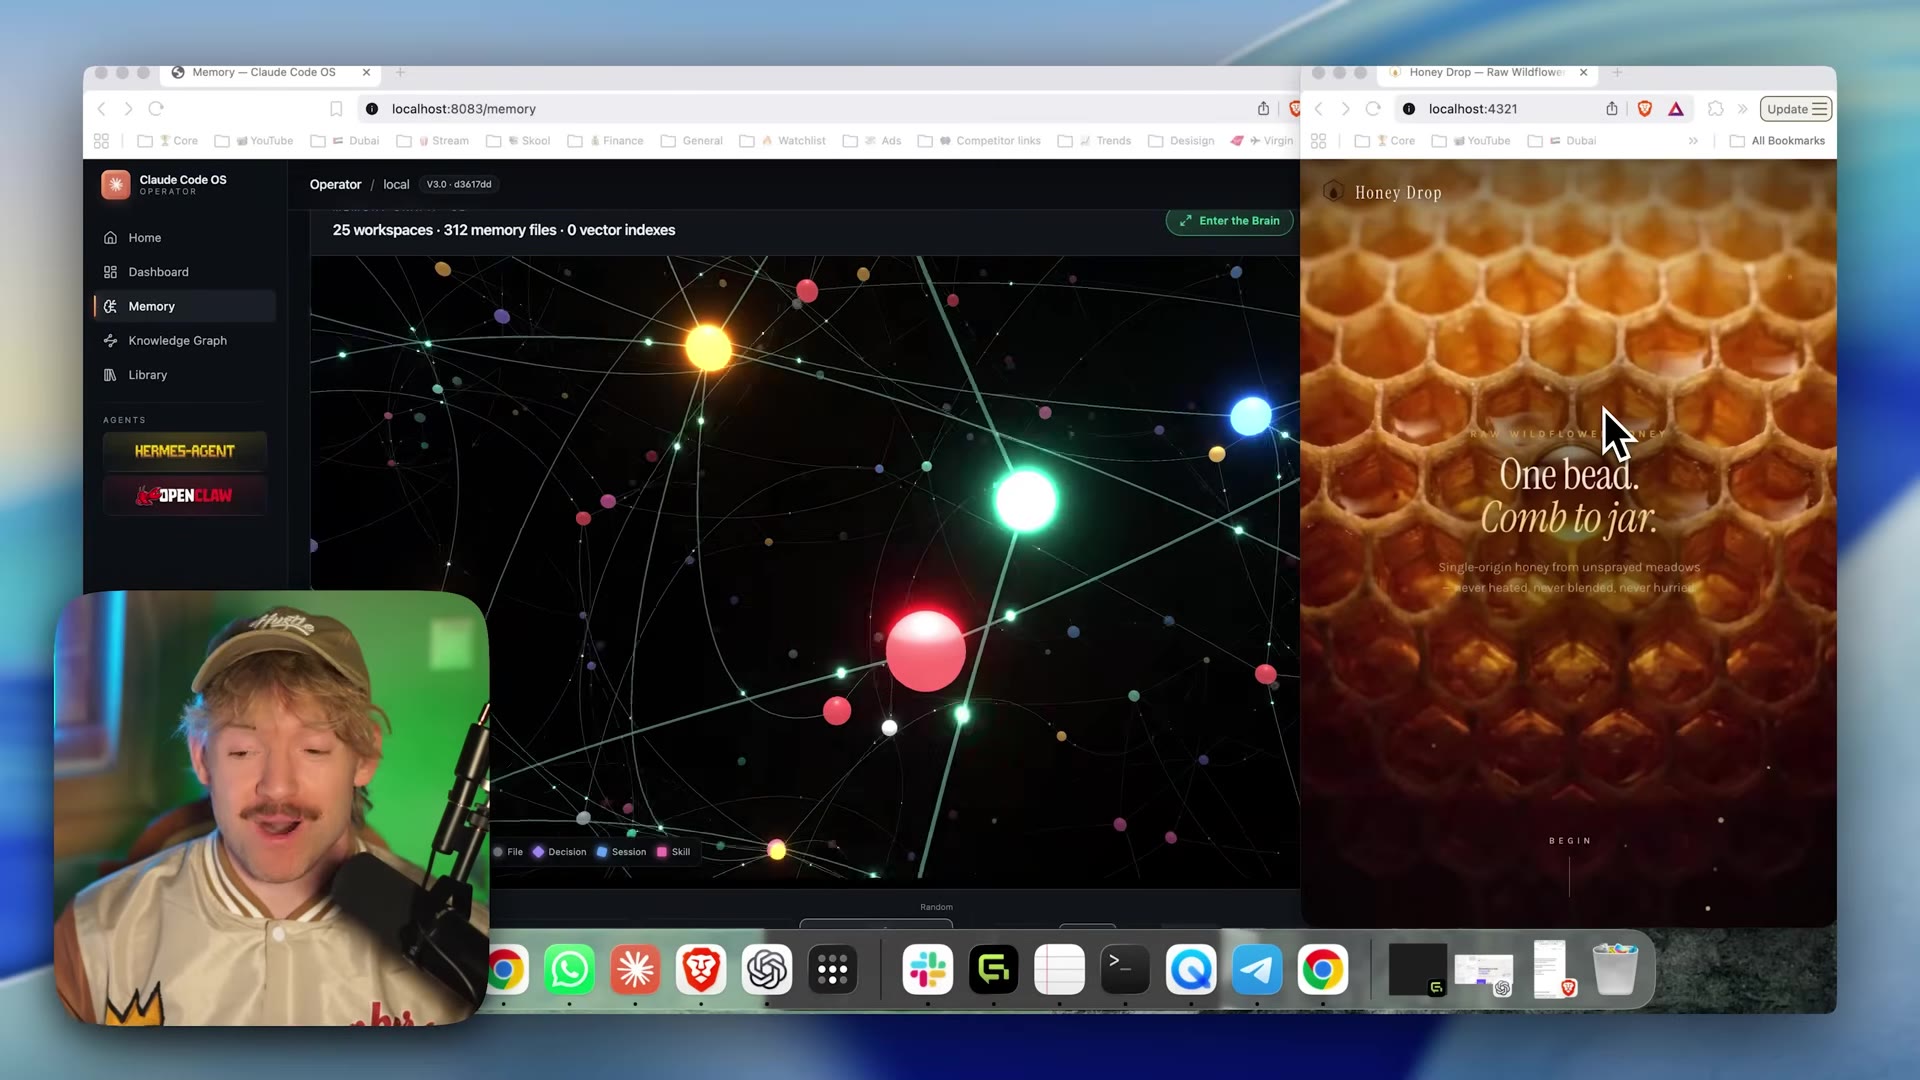
Task: Open Home in Claude Code OS sidebar
Action: tap(184, 238)
